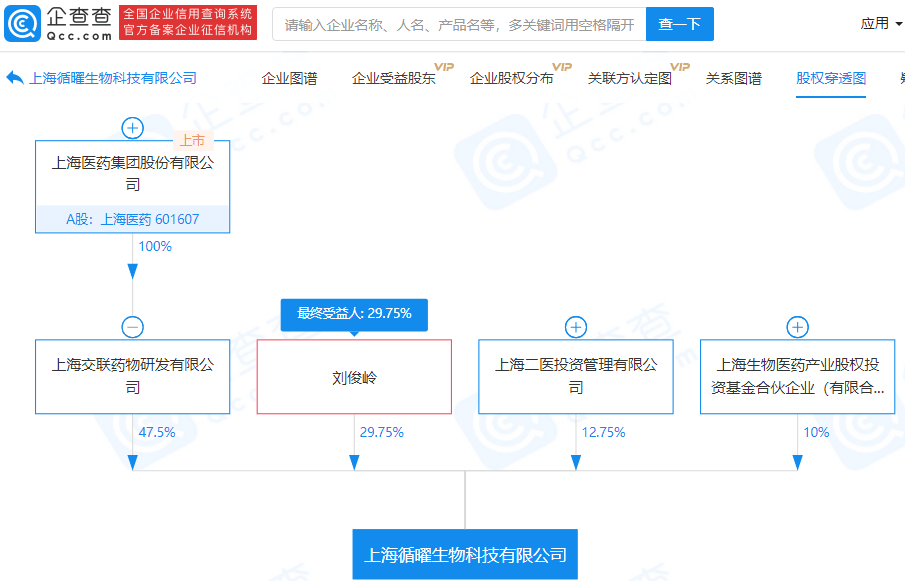Click the blue back arrow icon
Screen dimensions: 905x581
click(x=15, y=78)
